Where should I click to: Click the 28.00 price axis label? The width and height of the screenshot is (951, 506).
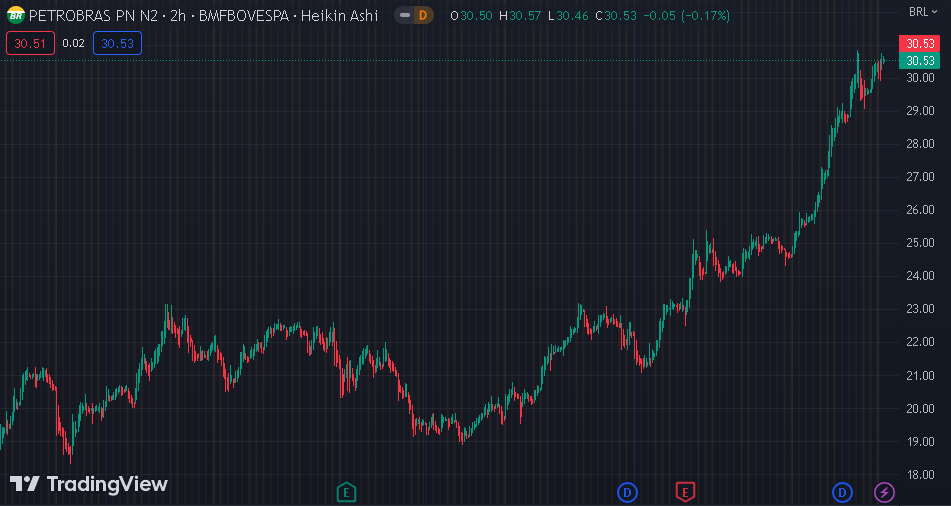[920, 143]
